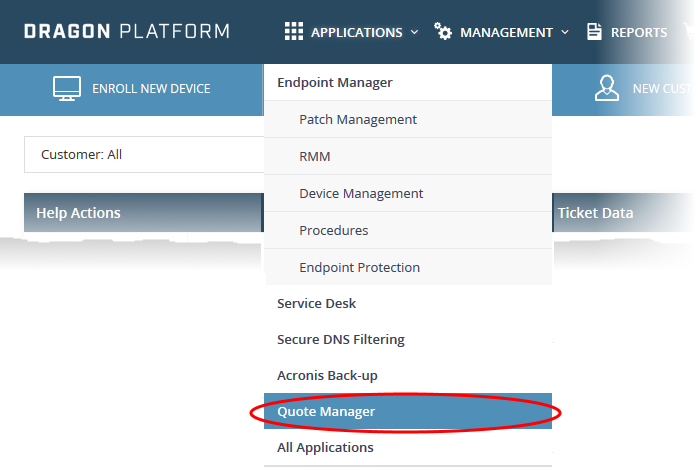The height and width of the screenshot is (470, 700).
Task: Open the Reports menu label
Action: [639, 33]
